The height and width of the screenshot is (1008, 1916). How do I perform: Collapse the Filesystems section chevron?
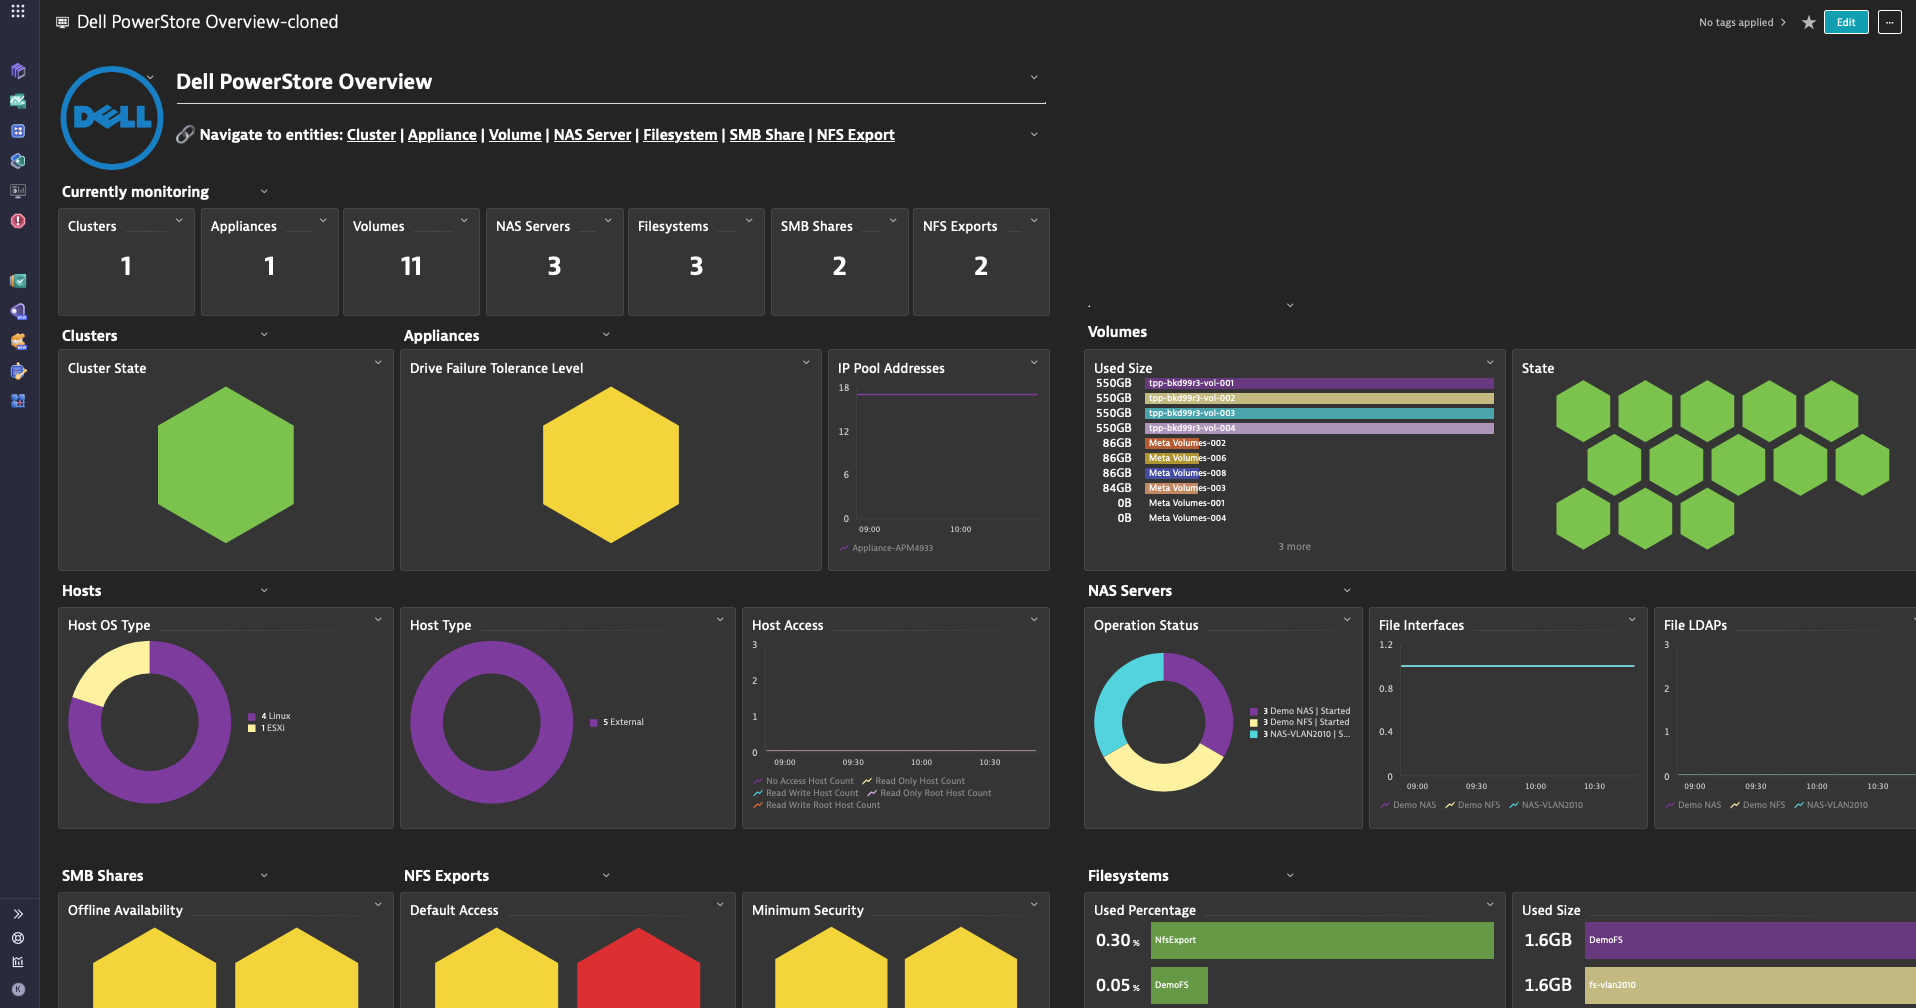[x=1290, y=875]
